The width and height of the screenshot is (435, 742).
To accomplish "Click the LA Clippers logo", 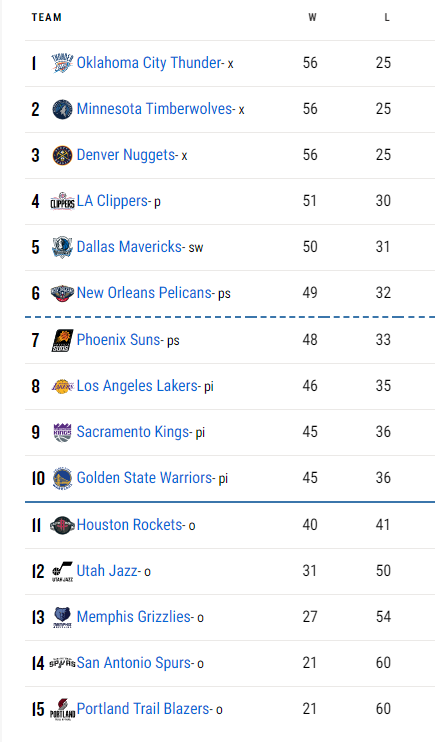I will [x=62, y=201].
